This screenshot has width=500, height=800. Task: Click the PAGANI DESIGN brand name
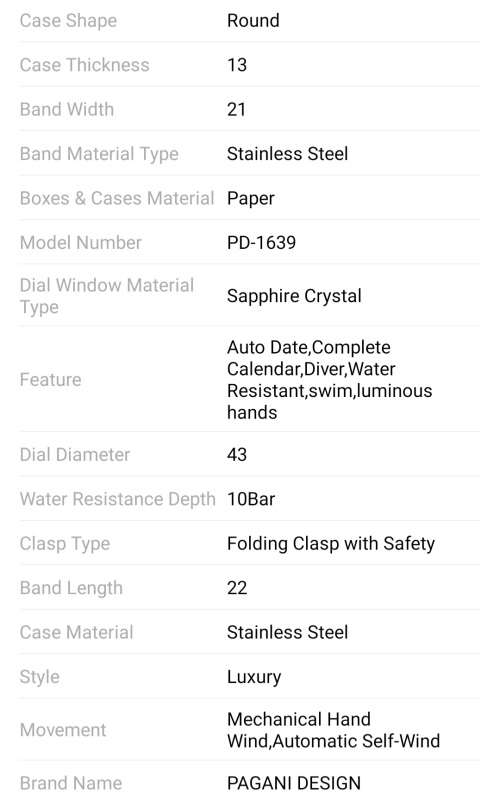click(x=293, y=783)
